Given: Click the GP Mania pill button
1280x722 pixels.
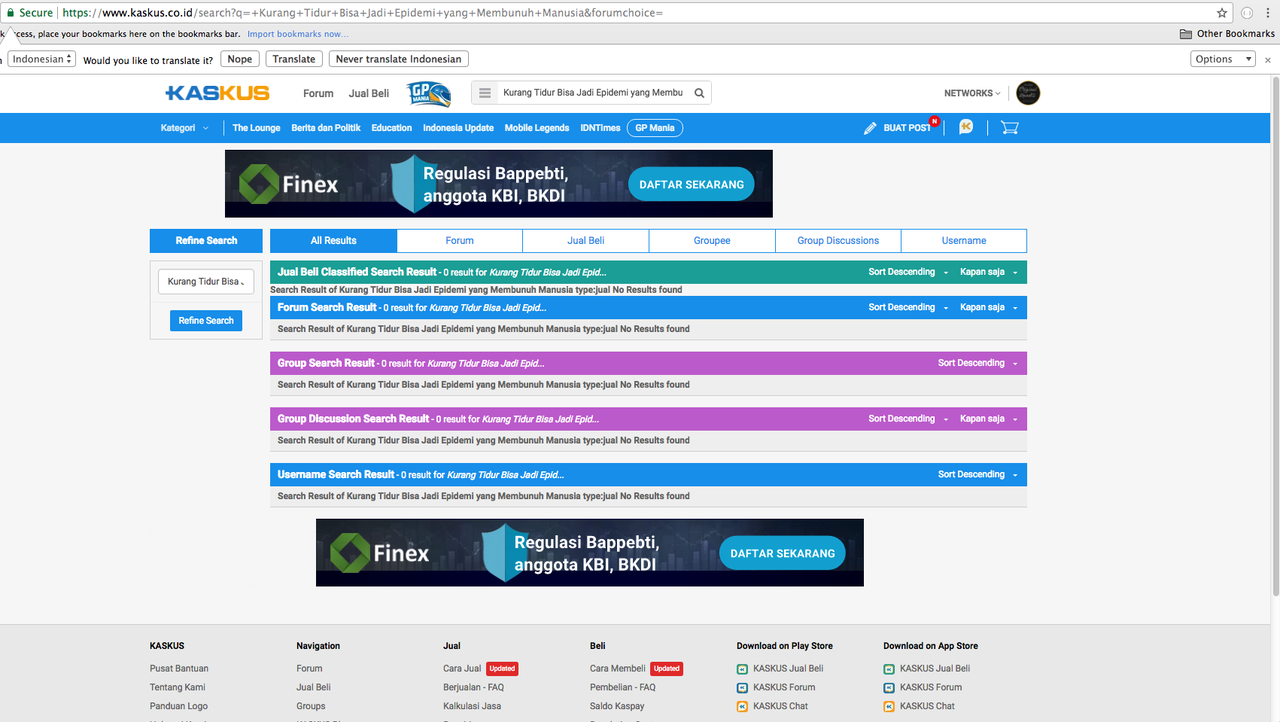Looking at the screenshot, I should (x=655, y=128).
